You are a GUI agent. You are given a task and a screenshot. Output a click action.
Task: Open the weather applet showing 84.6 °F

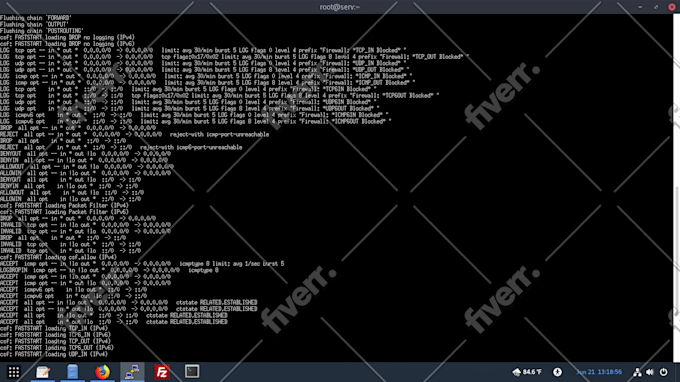pyautogui.click(x=527, y=372)
